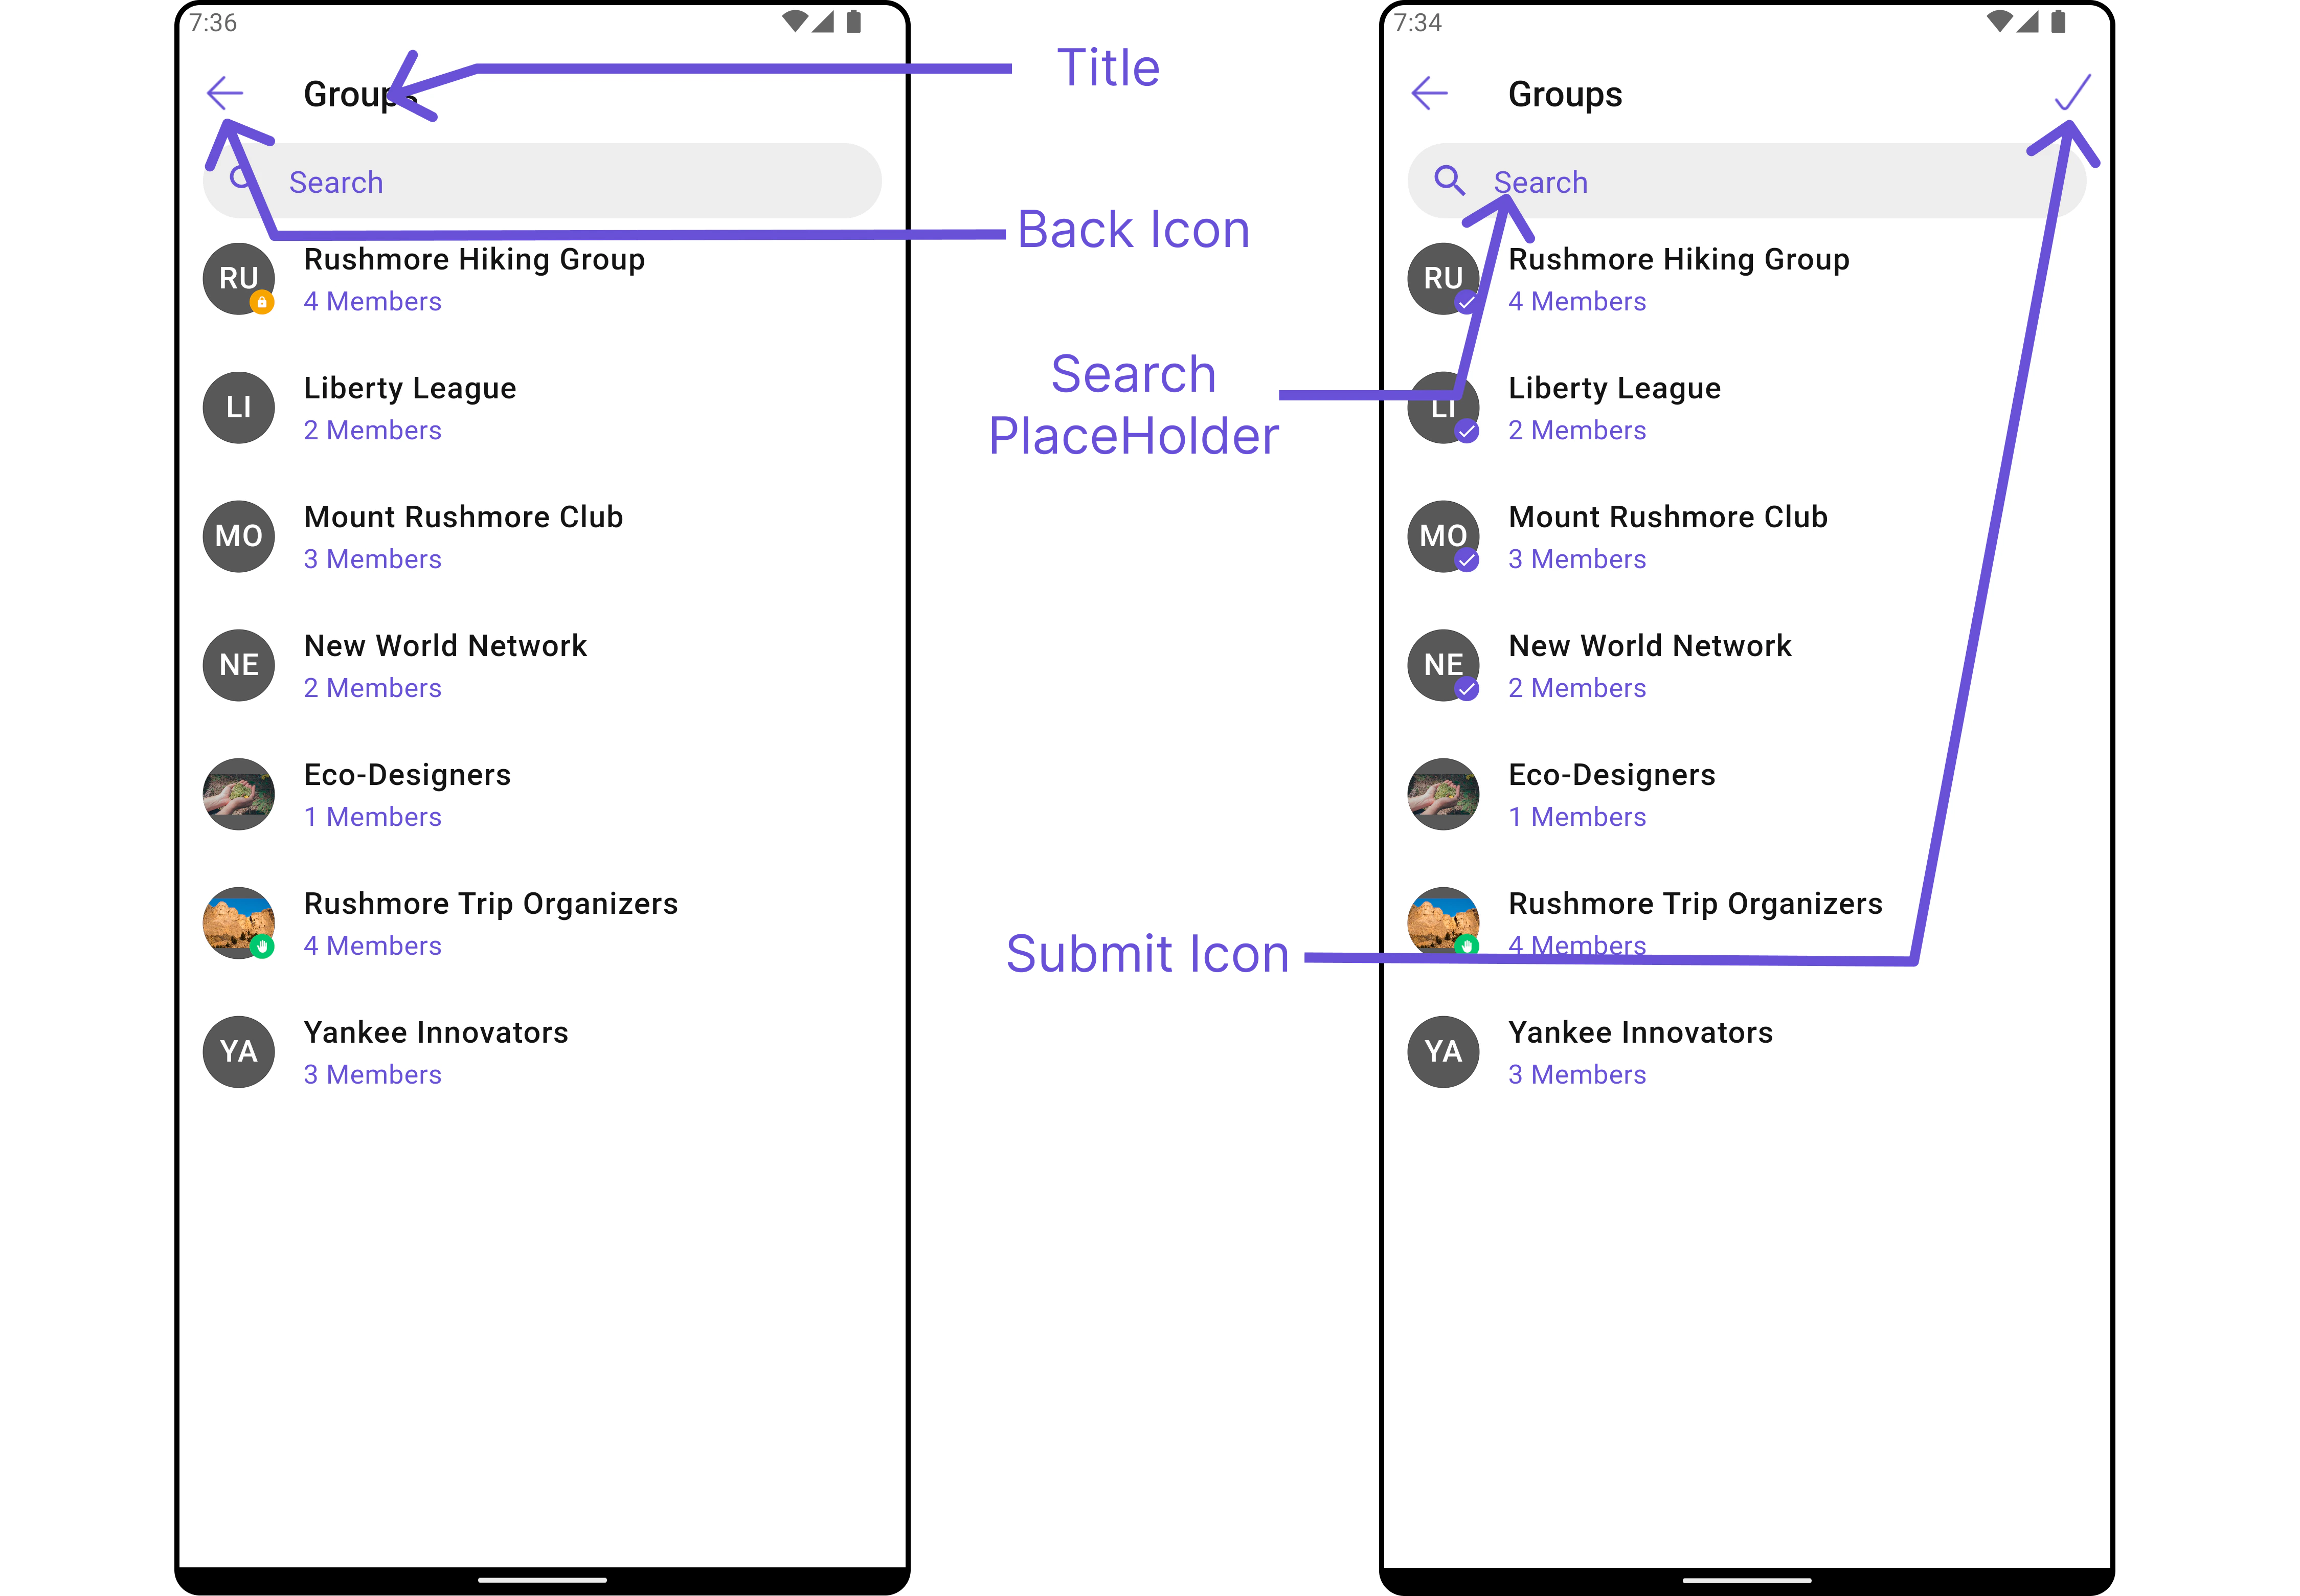Screen dimensions: 2300x1596
Task: Select Yankee Innovators in the right list
Action: 1746,1052
